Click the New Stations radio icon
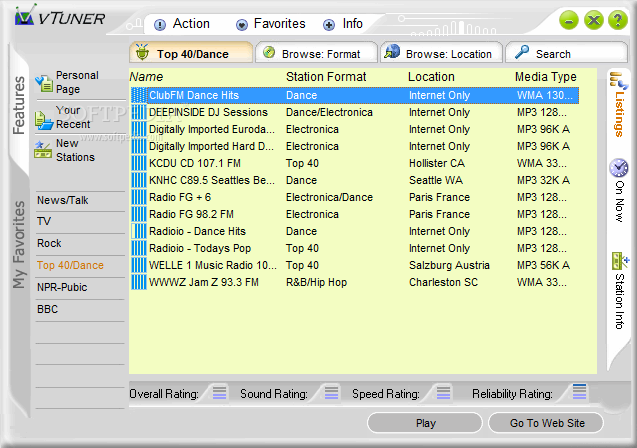Image resolution: width=637 pixels, height=448 pixels. click(x=43, y=149)
